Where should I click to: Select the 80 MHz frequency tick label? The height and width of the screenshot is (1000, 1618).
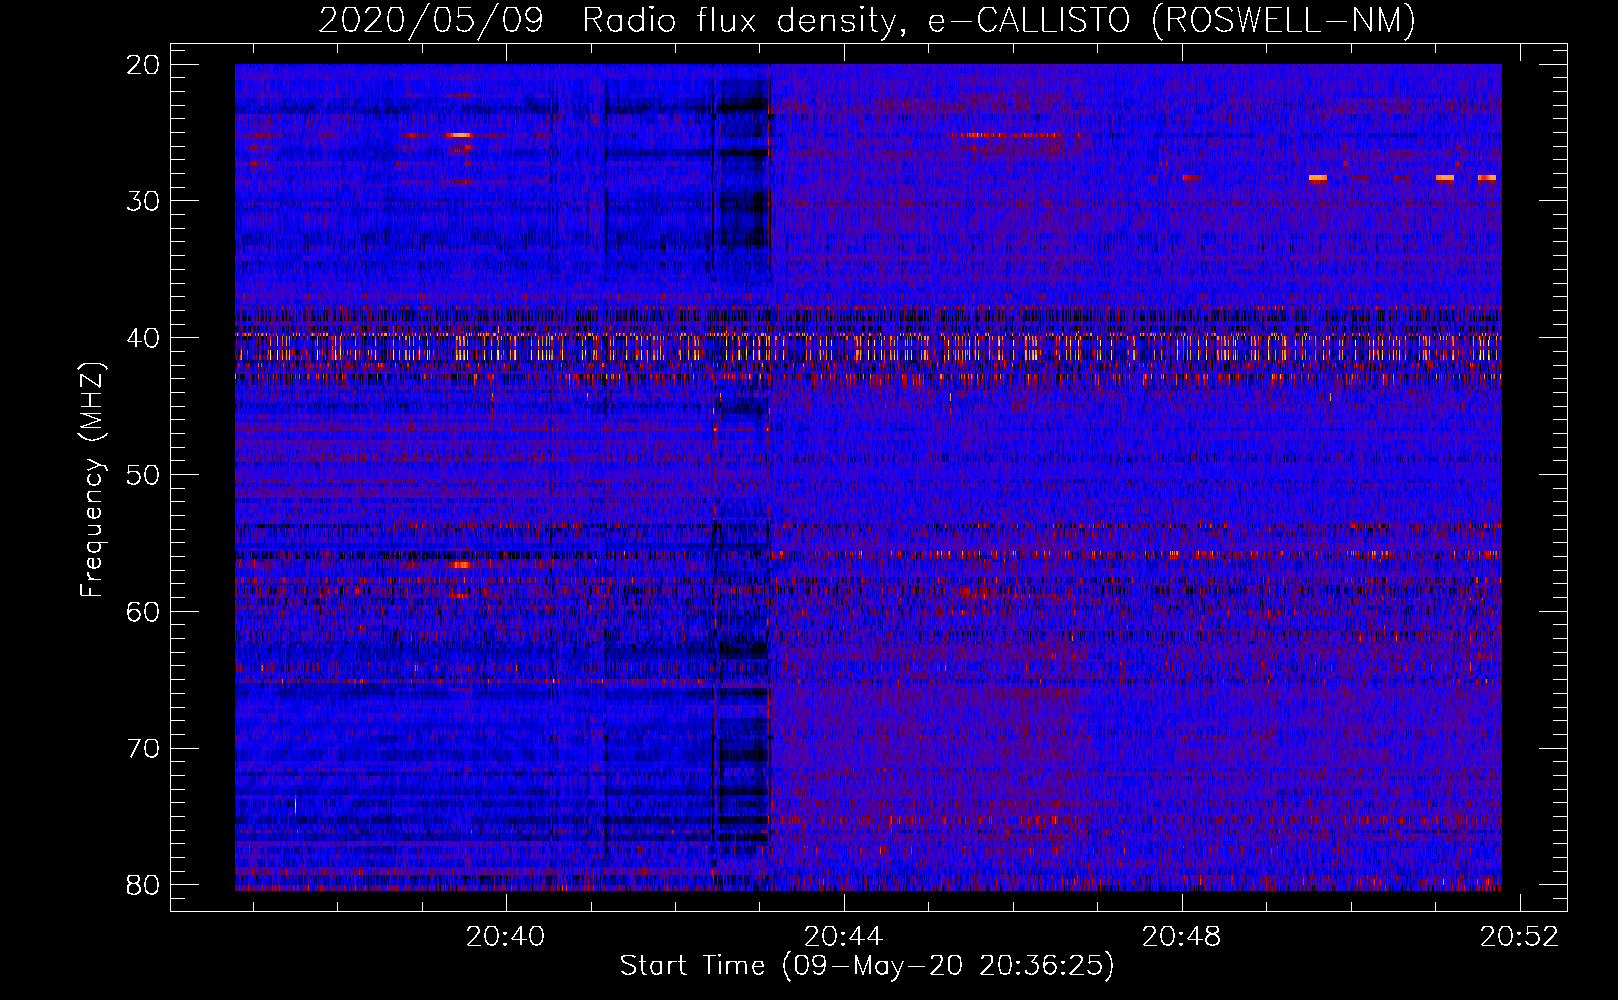(x=144, y=885)
